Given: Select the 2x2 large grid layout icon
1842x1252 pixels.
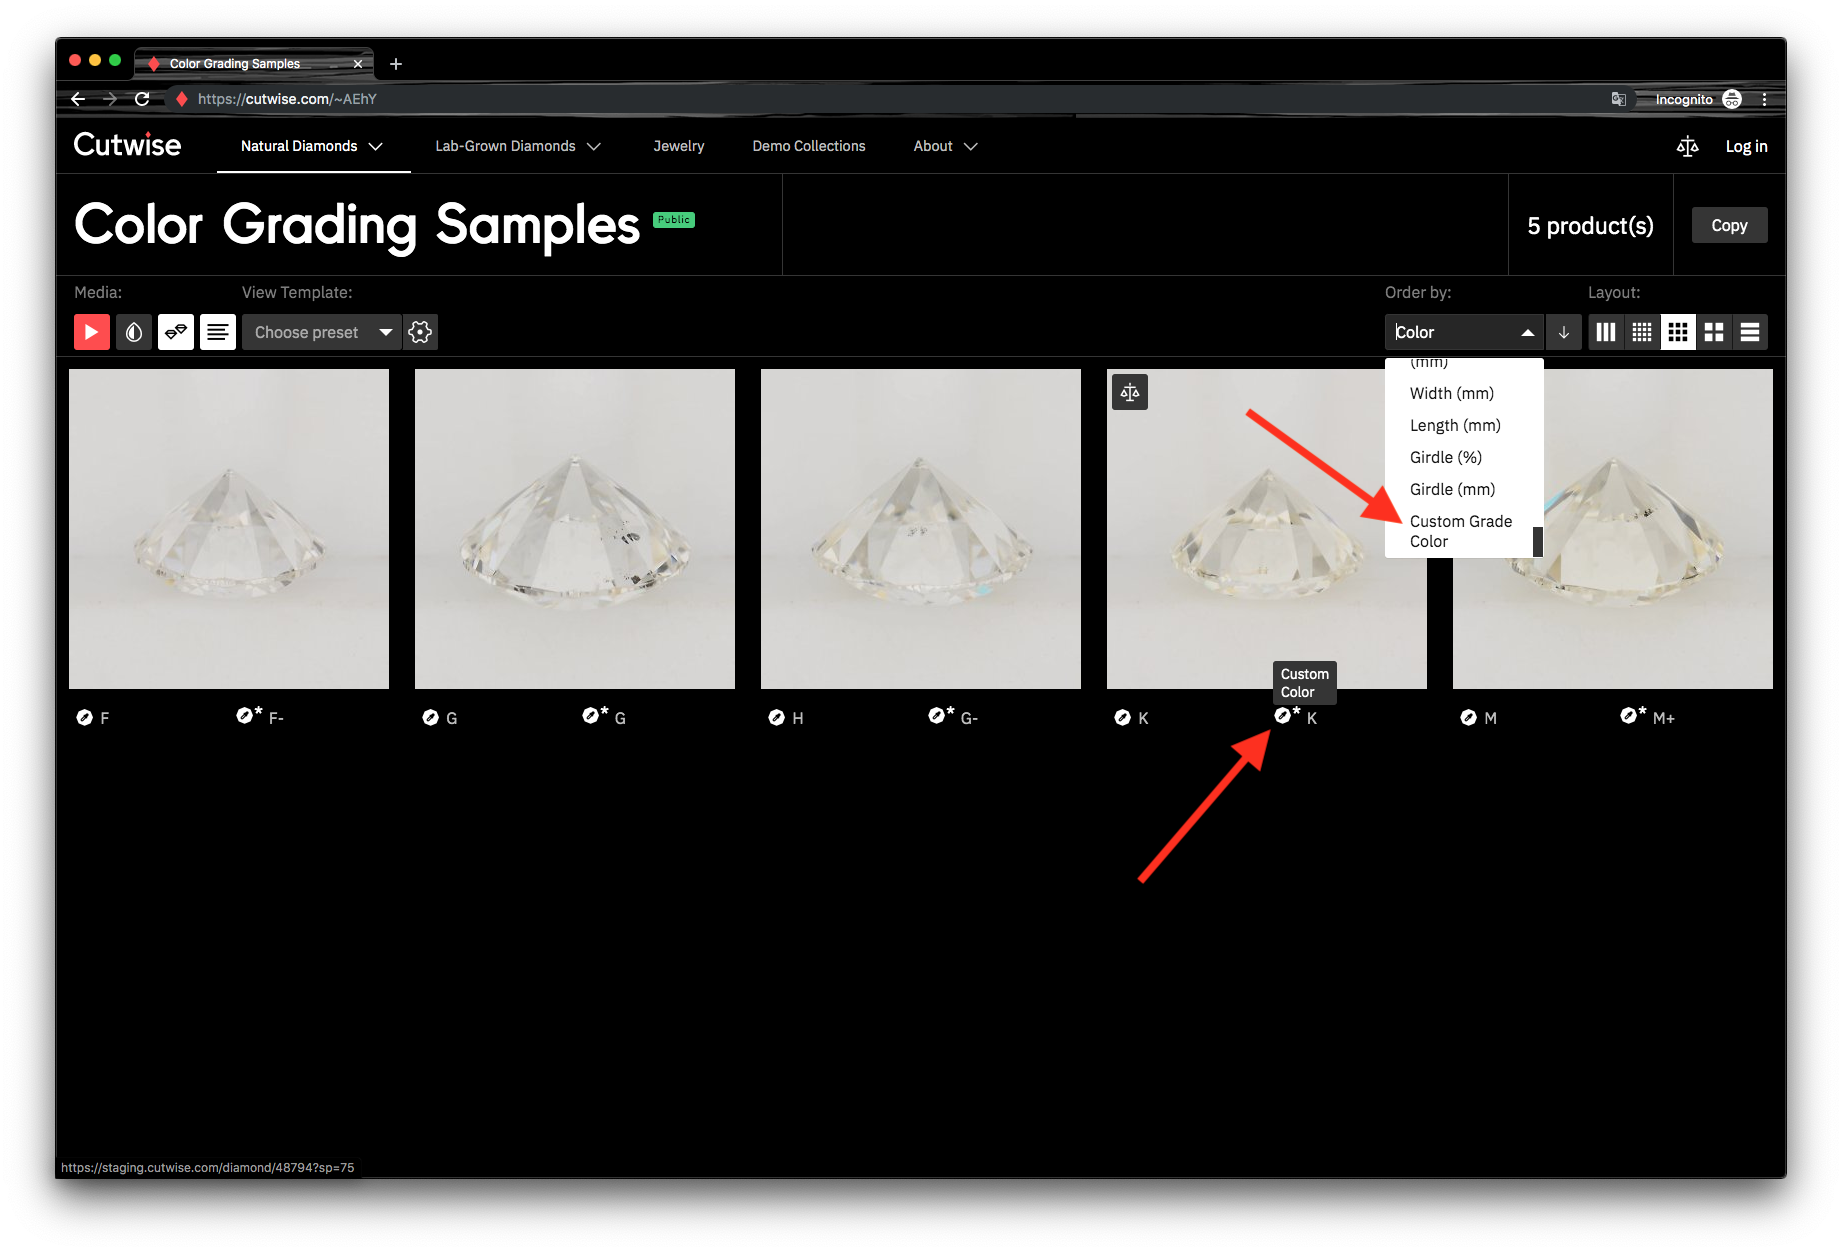Looking at the screenshot, I should [x=1714, y=332].
